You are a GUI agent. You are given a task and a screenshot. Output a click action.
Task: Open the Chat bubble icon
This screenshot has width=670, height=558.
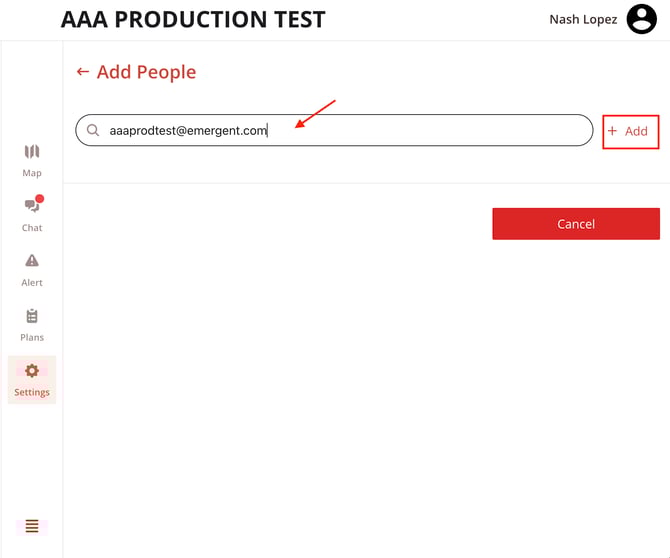pyautogui.click(x=31, y=206)
